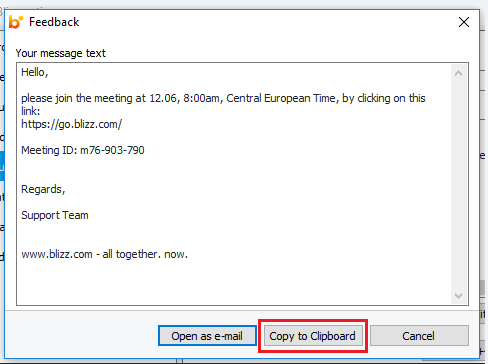Place cursor on the 'Support Team' line
Image resolution: width=488 pixels, height=364 pixels.
coord(55,215)
